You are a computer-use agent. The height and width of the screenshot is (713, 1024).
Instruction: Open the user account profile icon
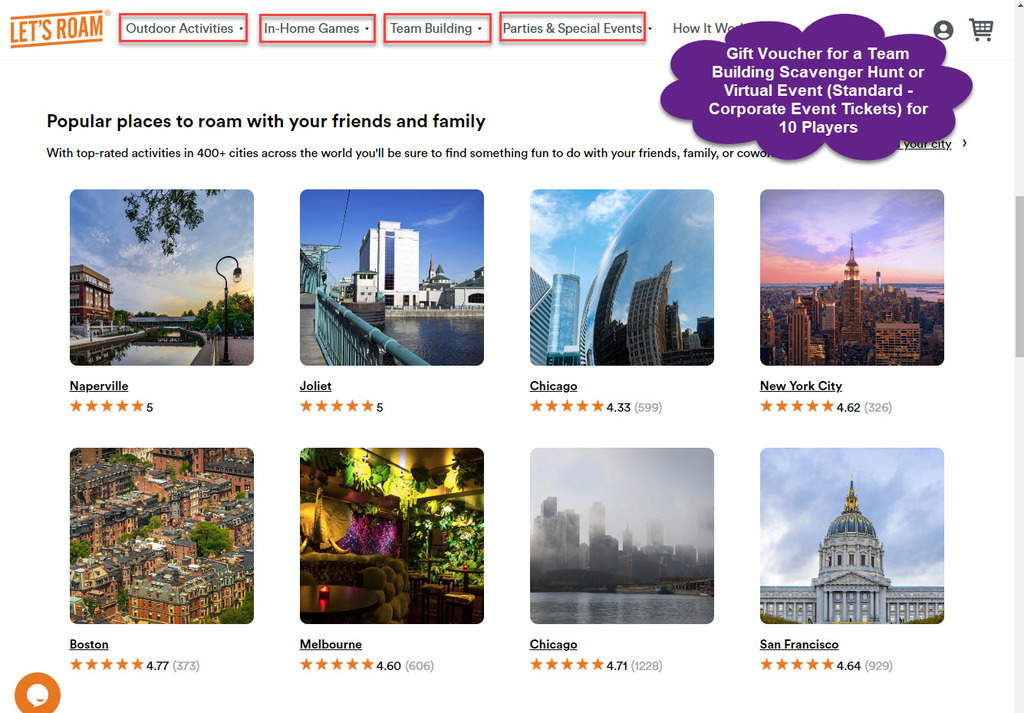click(x=943, y=30)
